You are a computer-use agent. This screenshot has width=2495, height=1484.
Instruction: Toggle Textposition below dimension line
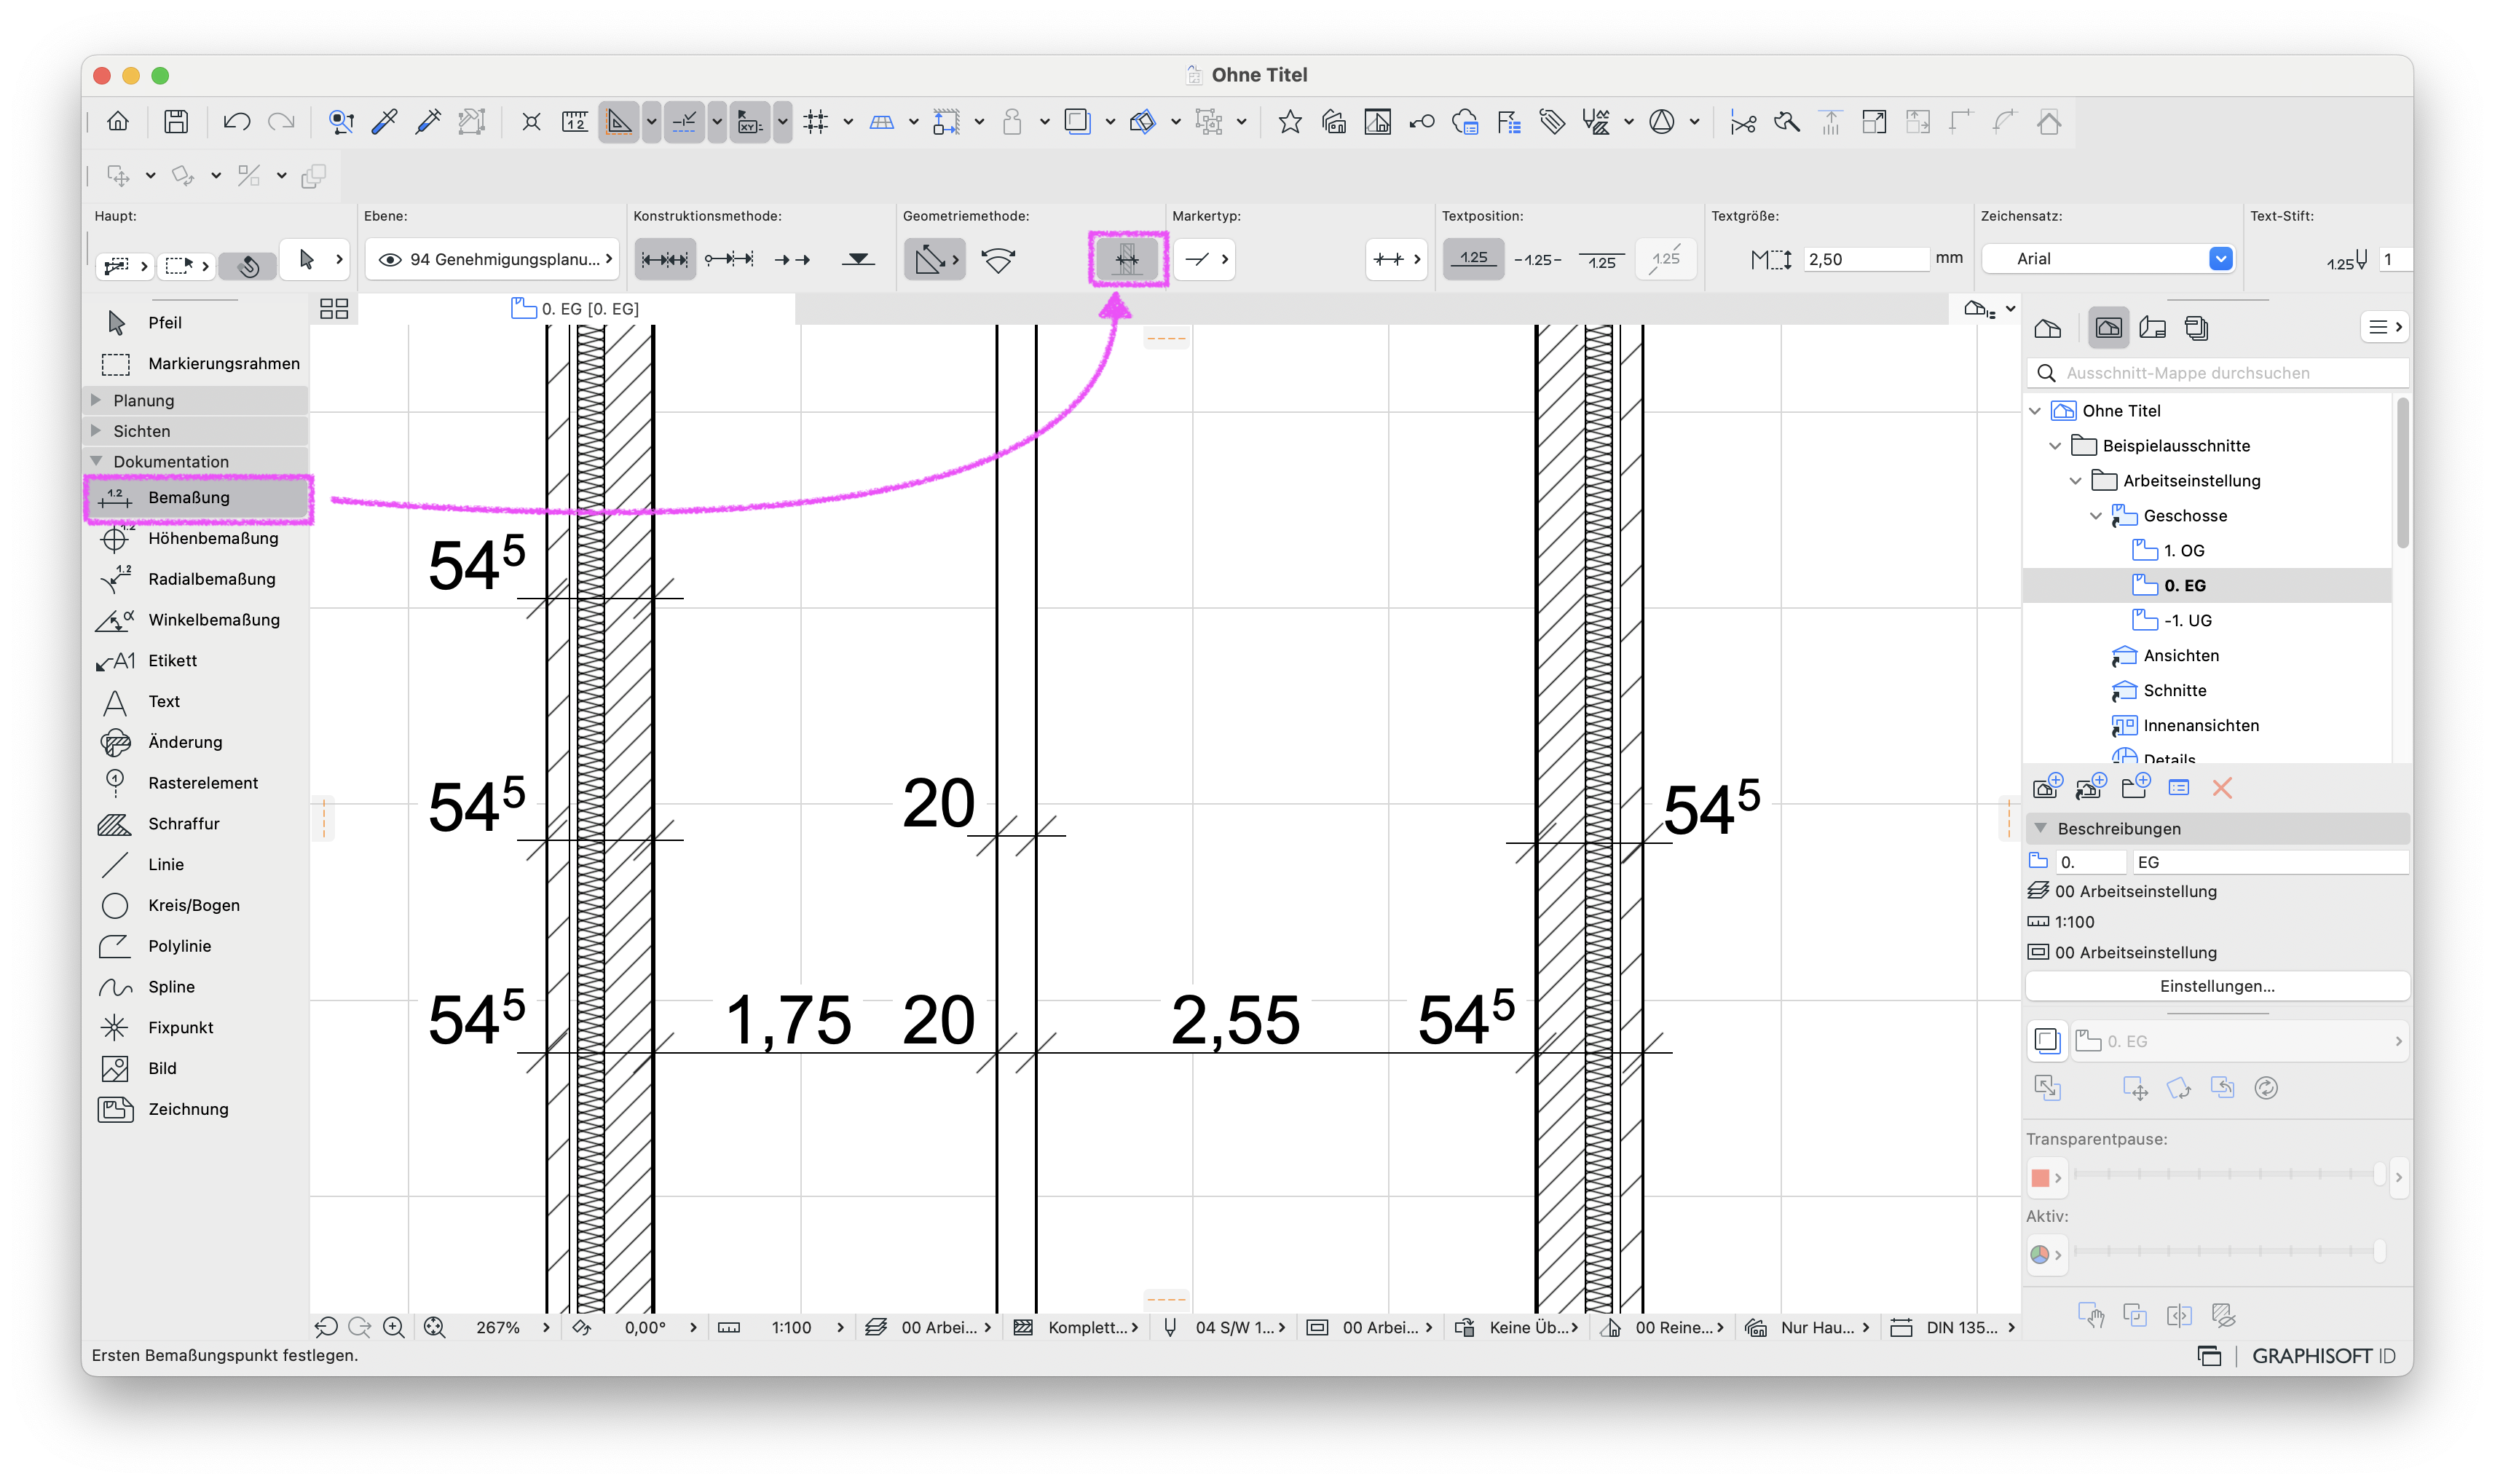[1601, 259]
